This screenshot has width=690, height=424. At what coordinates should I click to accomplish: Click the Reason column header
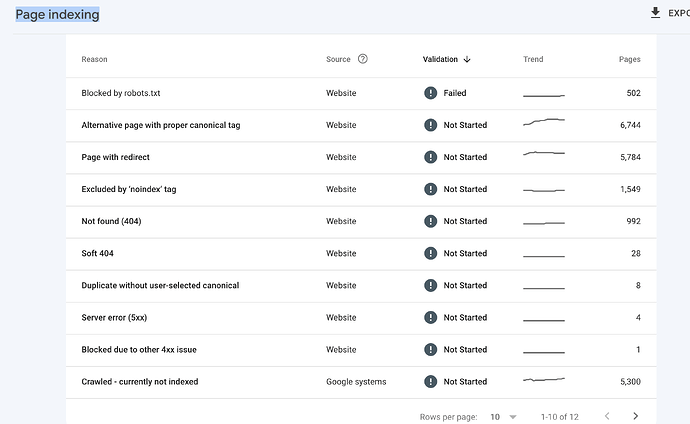pos(94,59)
